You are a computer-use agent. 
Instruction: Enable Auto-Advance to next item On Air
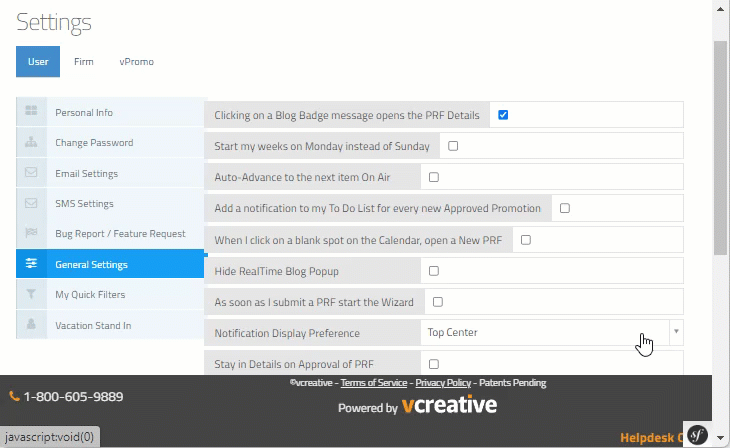coord(434,177)
